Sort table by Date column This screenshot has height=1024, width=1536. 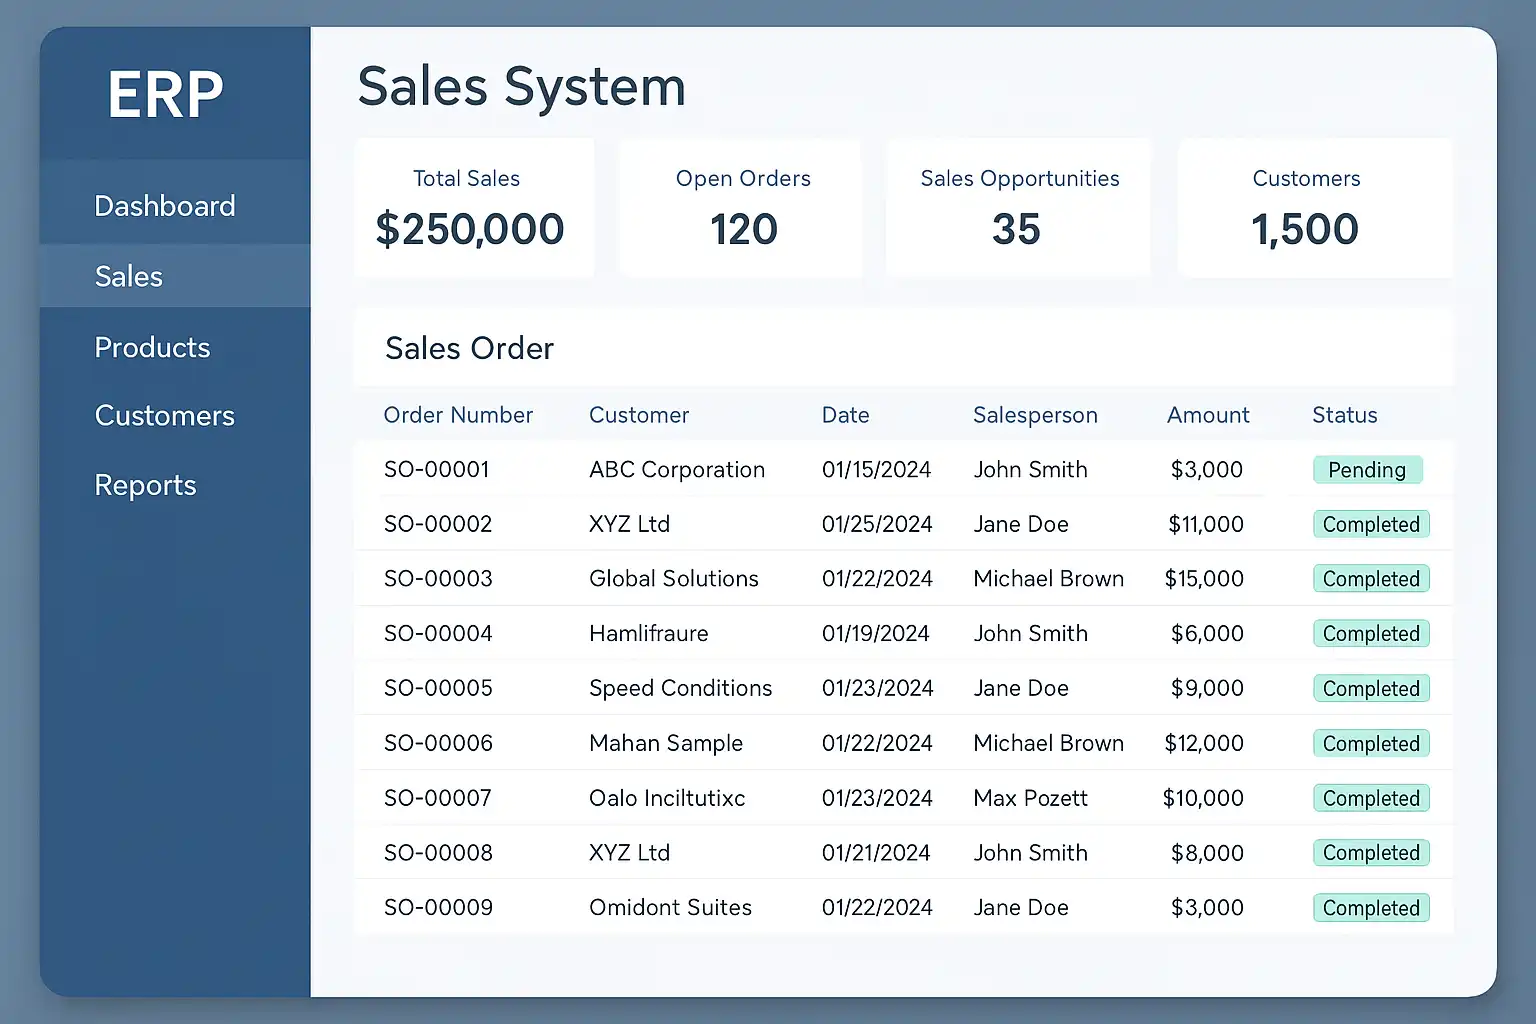point(845,415)
